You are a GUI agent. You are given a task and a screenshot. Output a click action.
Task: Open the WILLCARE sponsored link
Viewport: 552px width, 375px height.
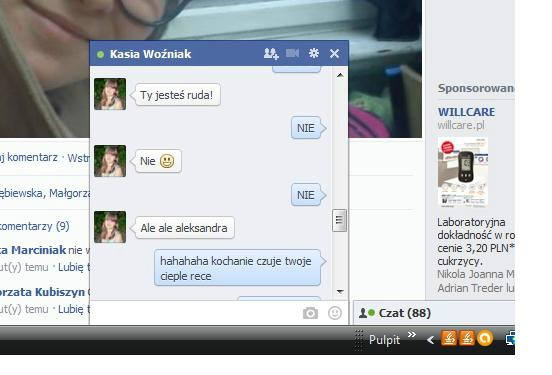pyautogui.click(x=466, y=112)
